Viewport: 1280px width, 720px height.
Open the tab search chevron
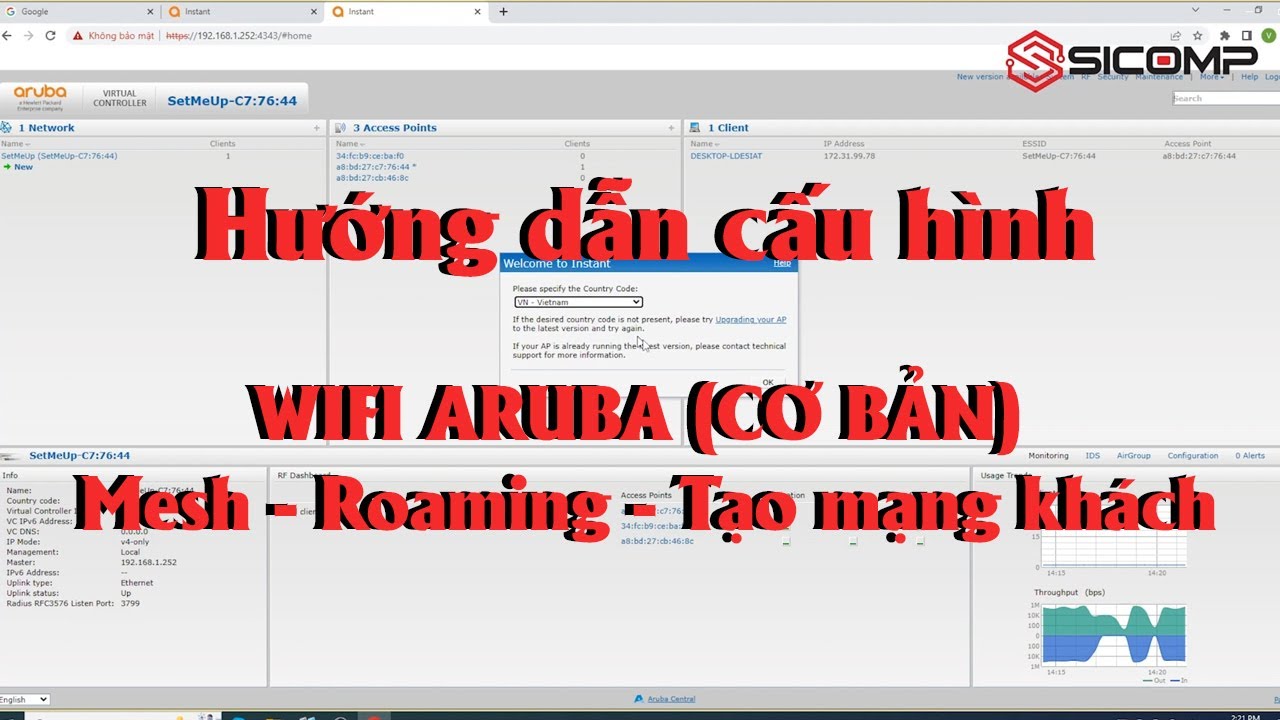pos(1196,10)
